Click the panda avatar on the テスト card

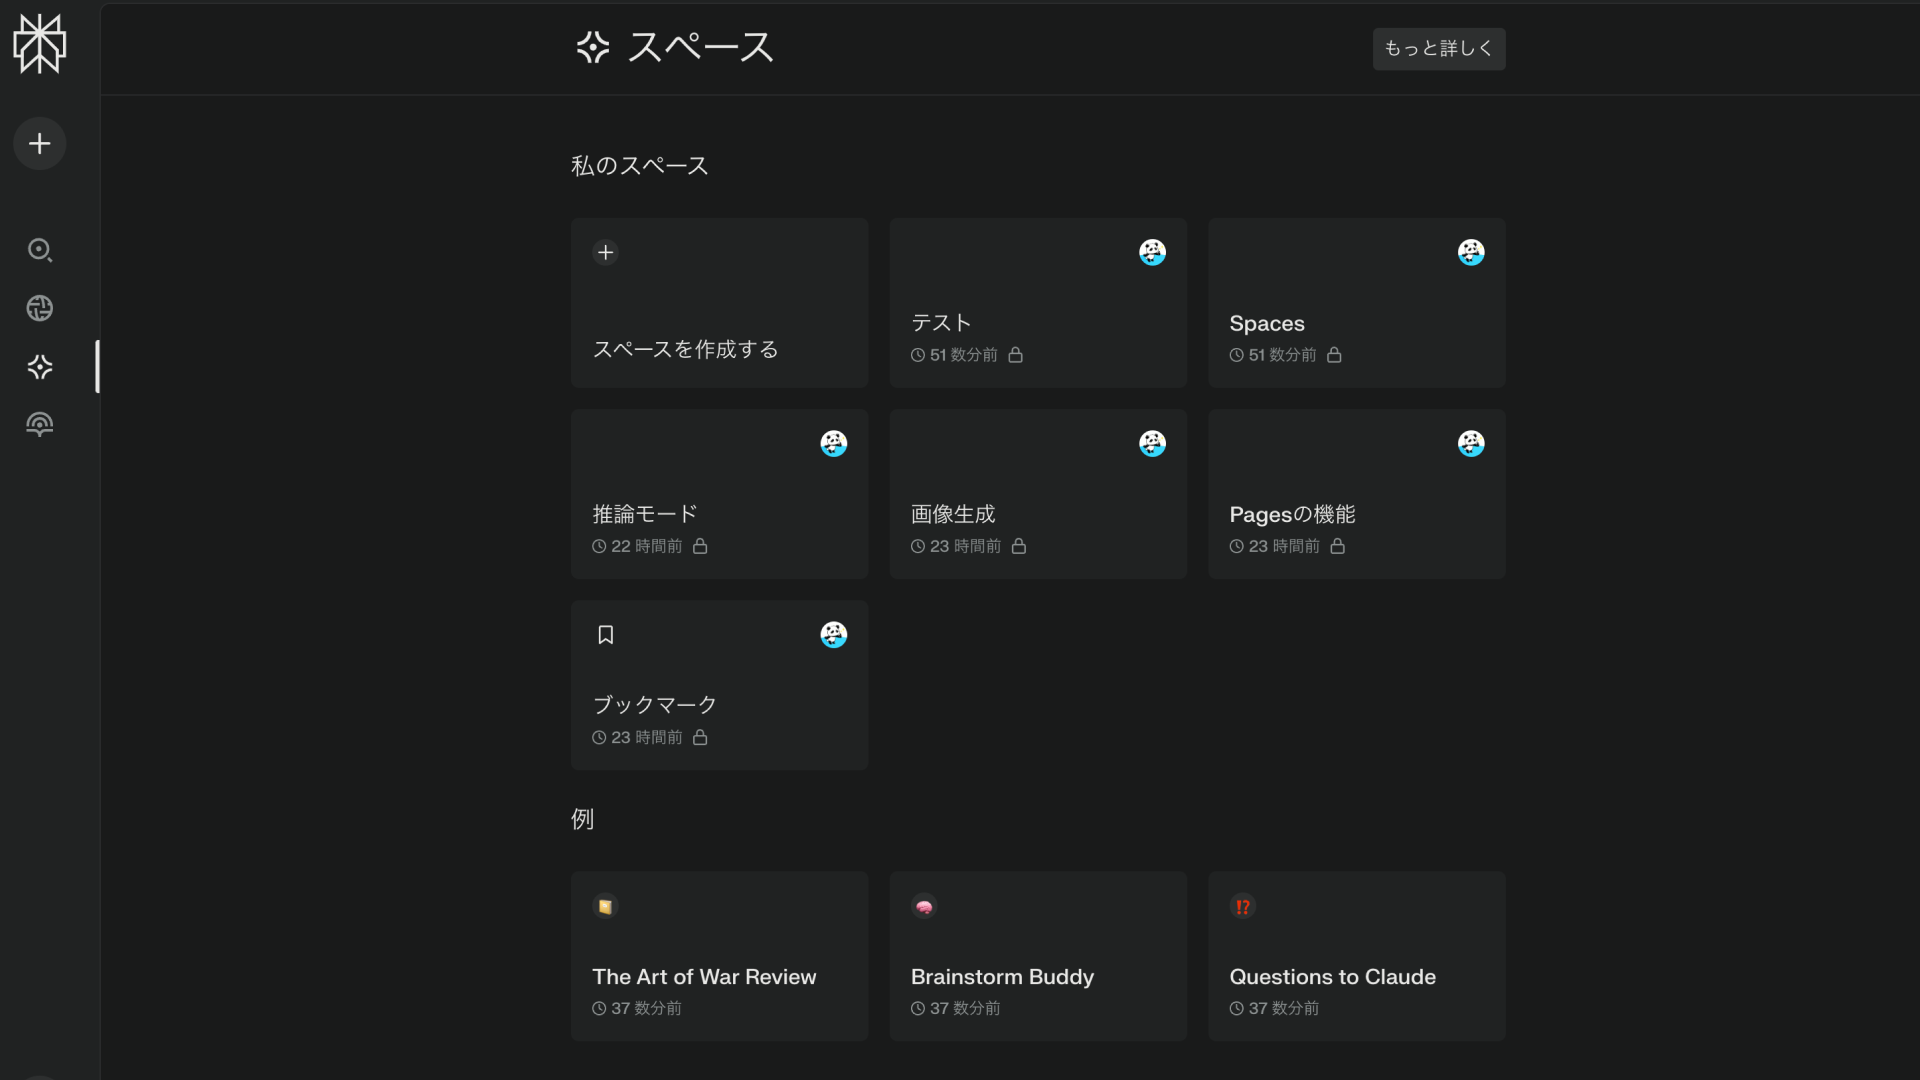1152,252
